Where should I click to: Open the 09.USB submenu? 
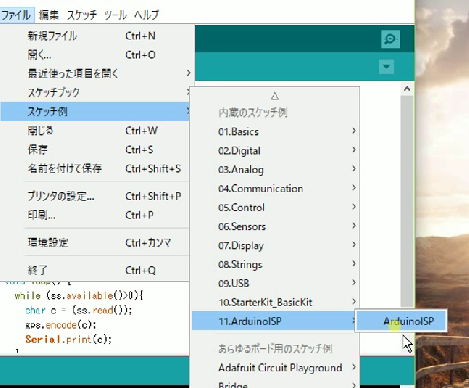(275, 283)
